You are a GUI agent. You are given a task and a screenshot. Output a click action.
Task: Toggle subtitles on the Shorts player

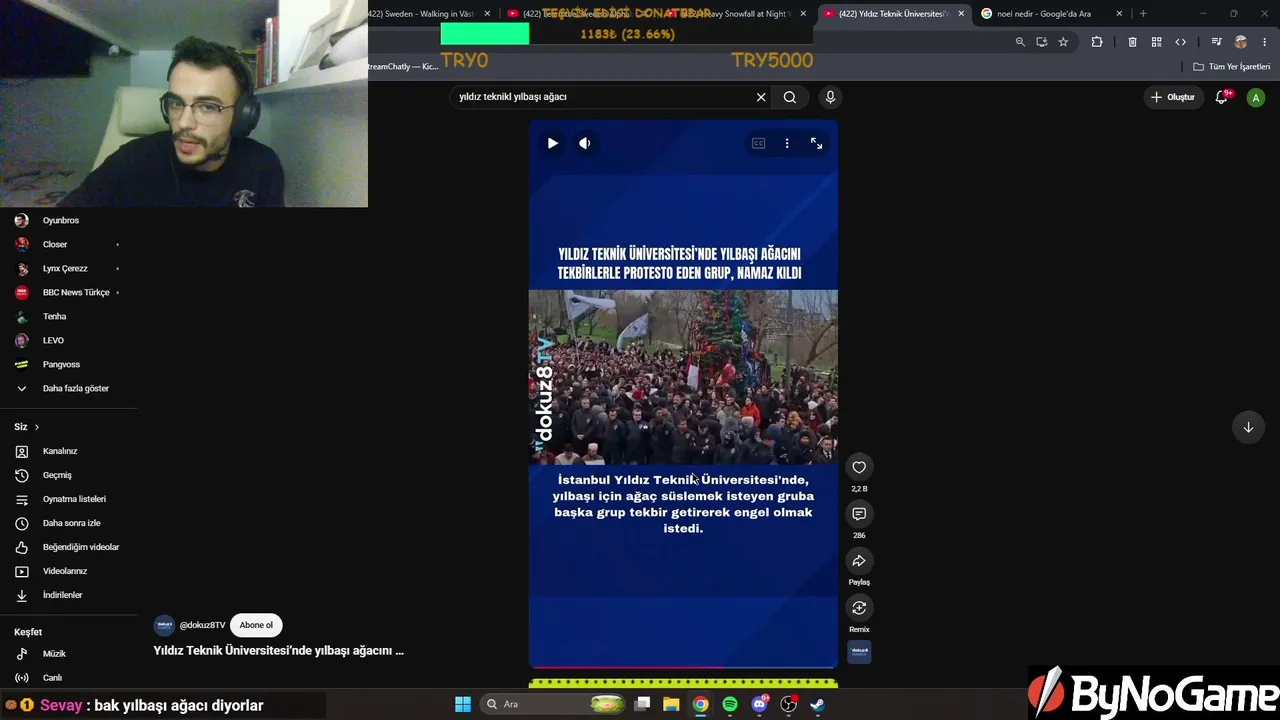(x=758, y=143)
